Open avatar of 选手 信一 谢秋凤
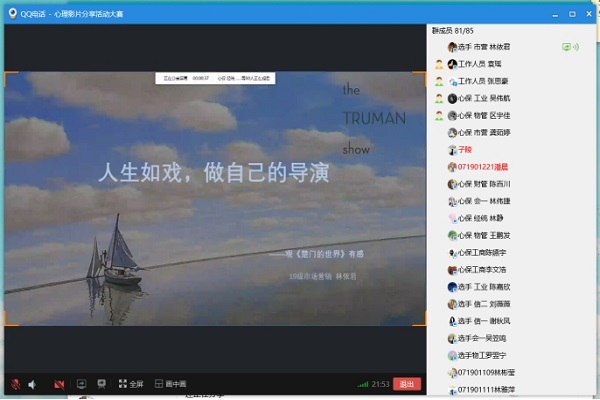The image size is (600, 400). (x=452, y=321)
